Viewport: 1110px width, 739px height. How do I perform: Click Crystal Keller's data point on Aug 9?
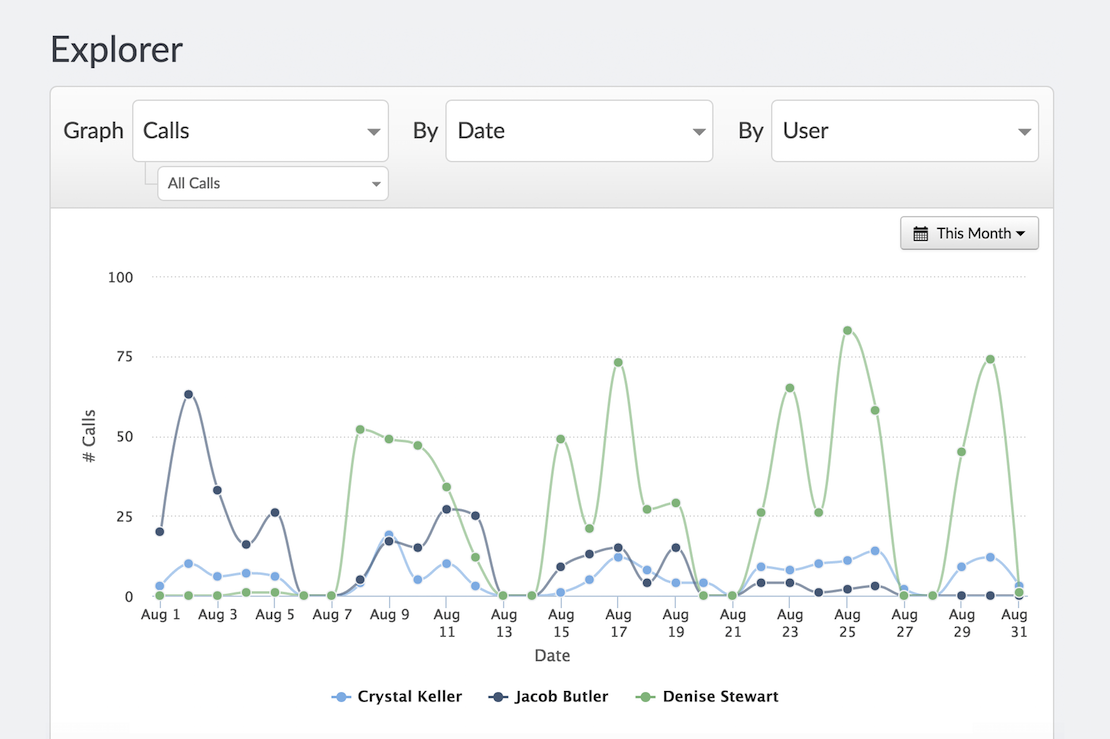point(389,535)
